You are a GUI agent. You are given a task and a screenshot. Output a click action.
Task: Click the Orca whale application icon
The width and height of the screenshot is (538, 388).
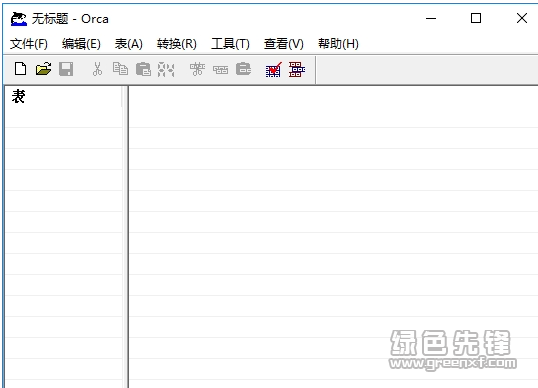coord(19,19)
